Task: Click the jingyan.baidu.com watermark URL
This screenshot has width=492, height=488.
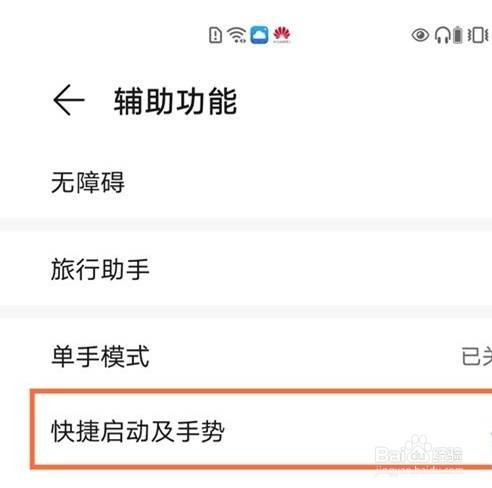Action: pos(420,471)
